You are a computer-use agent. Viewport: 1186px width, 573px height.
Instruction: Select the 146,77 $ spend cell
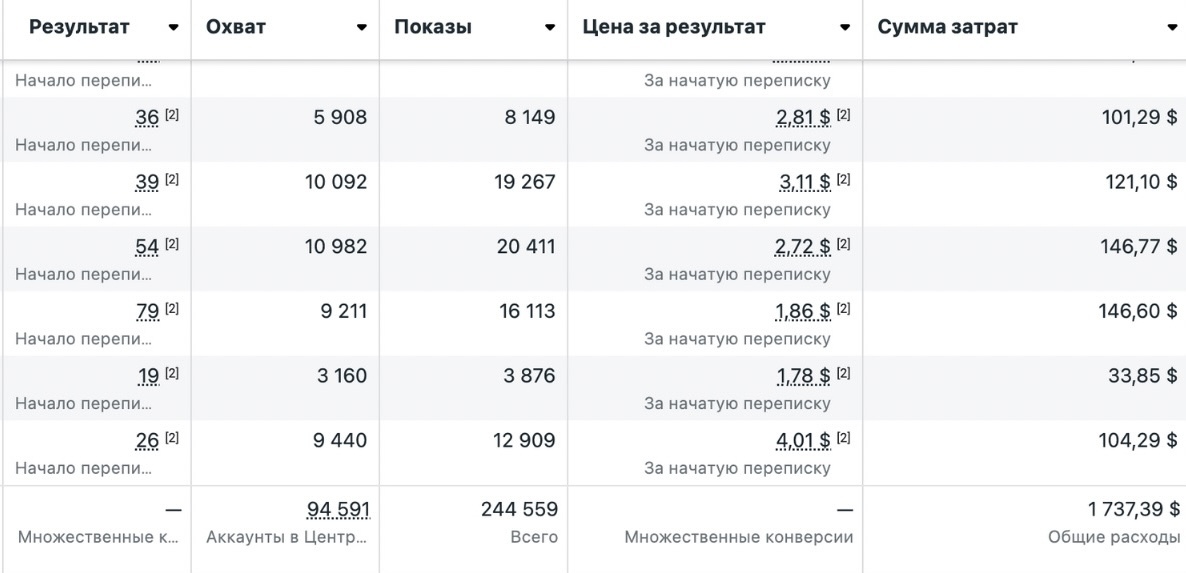point(1139,247)
